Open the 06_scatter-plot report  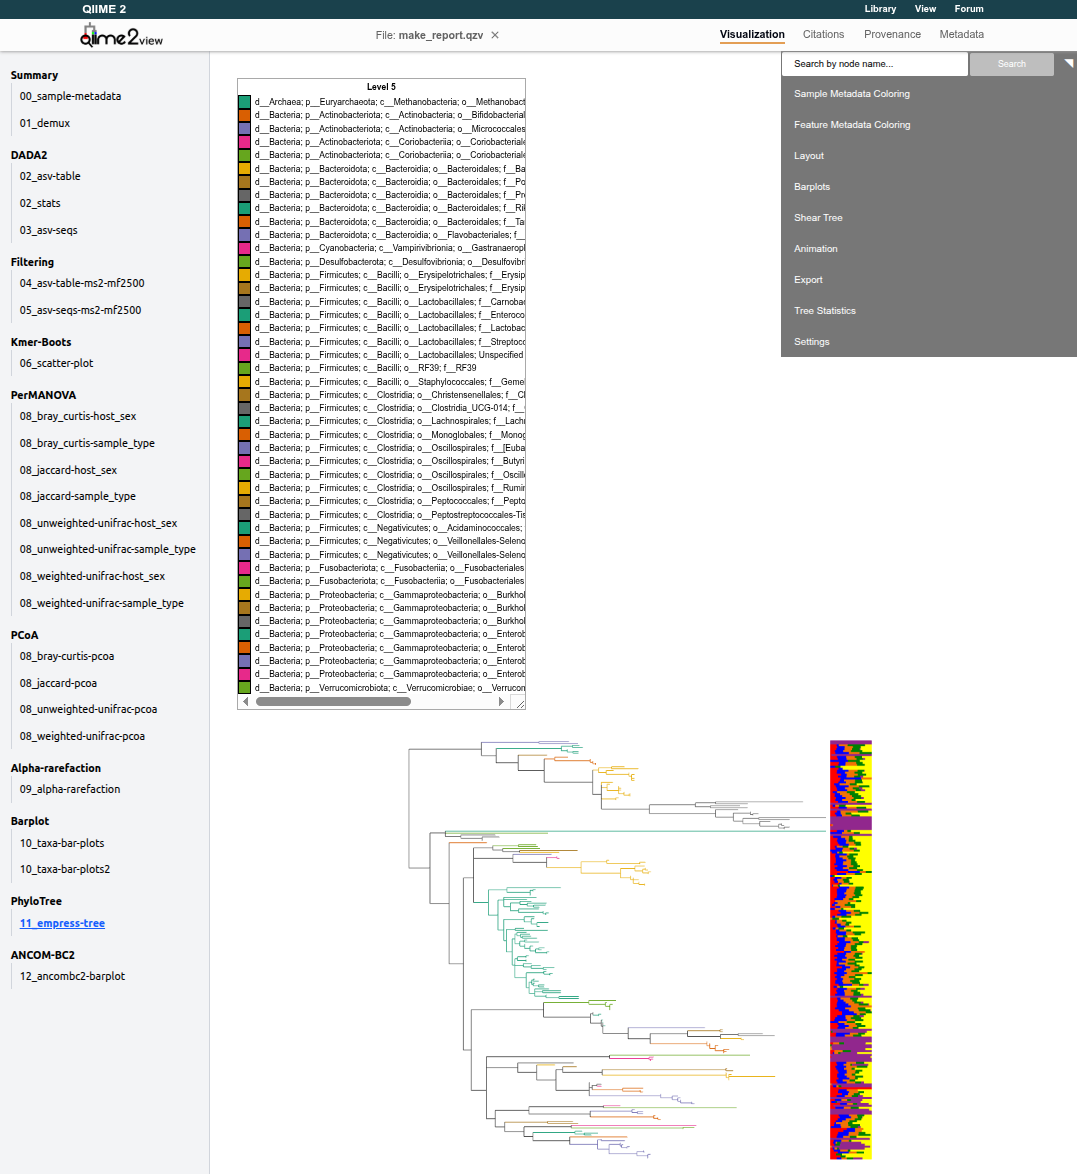56,364
